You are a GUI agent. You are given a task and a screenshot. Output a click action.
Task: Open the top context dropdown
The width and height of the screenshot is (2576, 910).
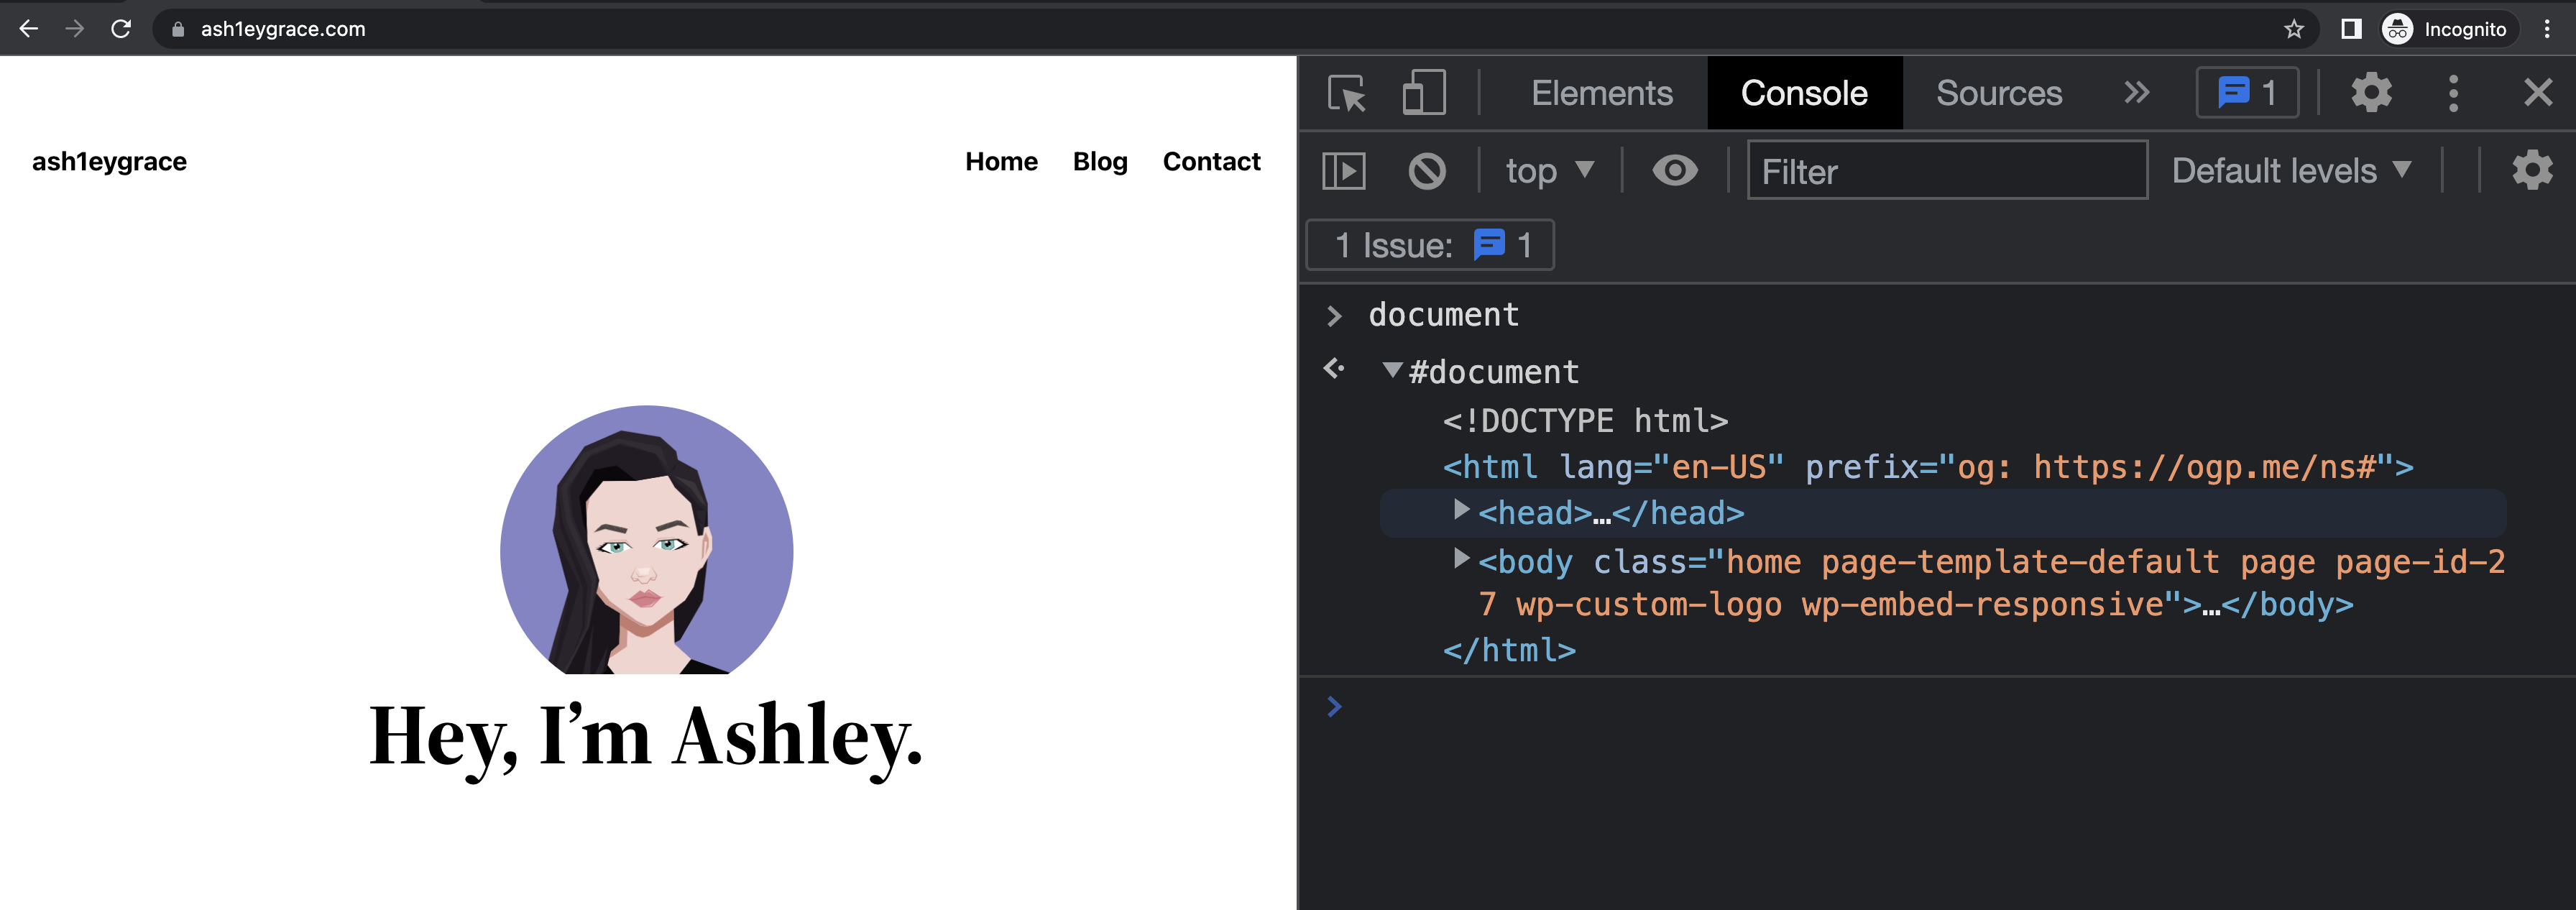click(x=1549, y=171)
